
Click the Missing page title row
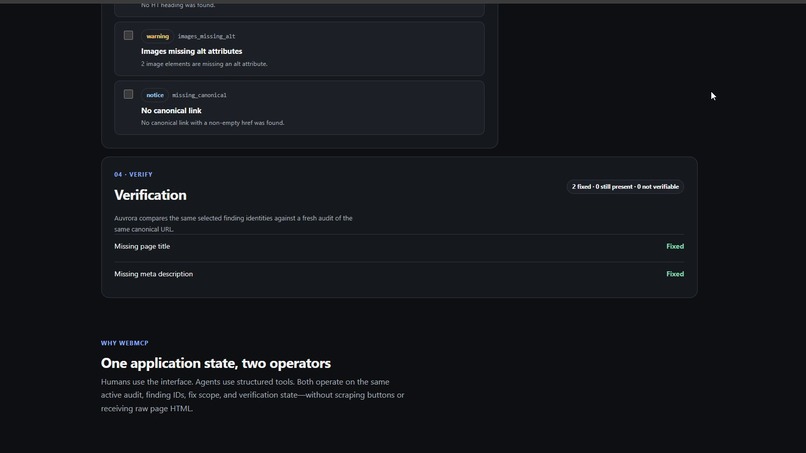tap(399, 247)
